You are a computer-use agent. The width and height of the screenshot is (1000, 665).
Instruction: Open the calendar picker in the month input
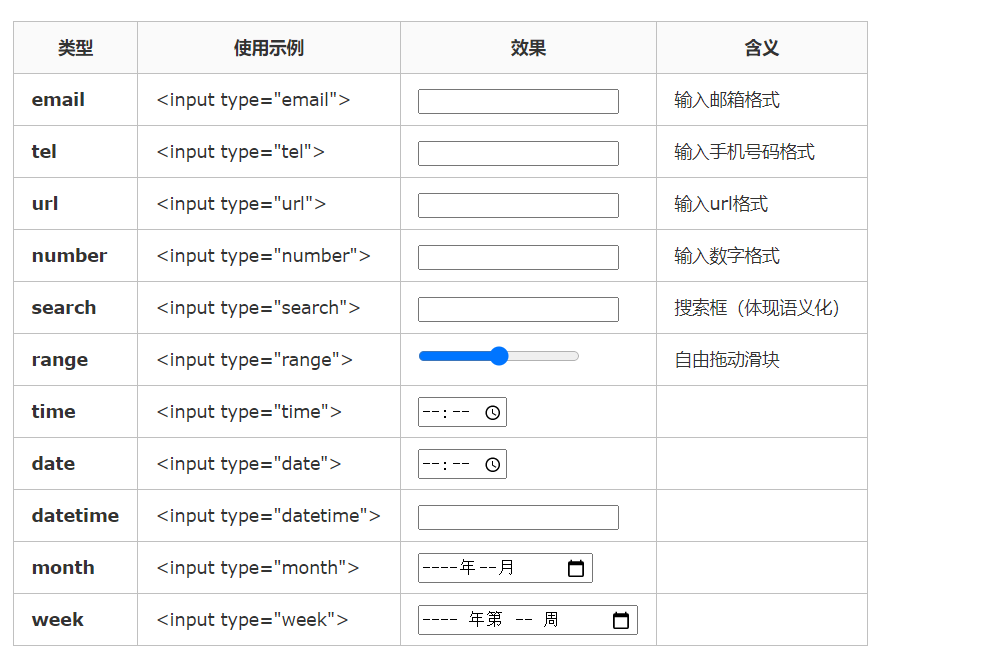pos(576,568)
